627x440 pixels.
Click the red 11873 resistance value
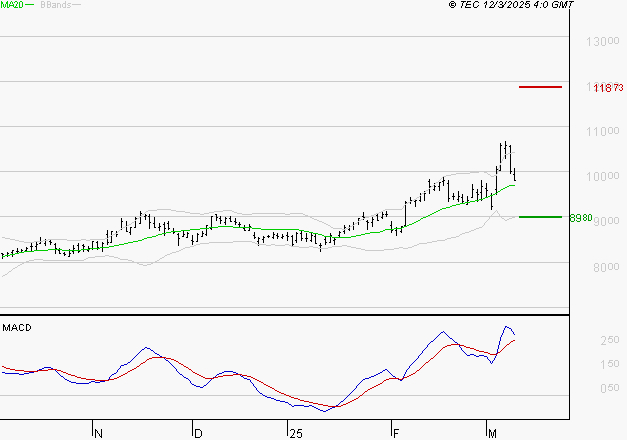tap(608, 88)
